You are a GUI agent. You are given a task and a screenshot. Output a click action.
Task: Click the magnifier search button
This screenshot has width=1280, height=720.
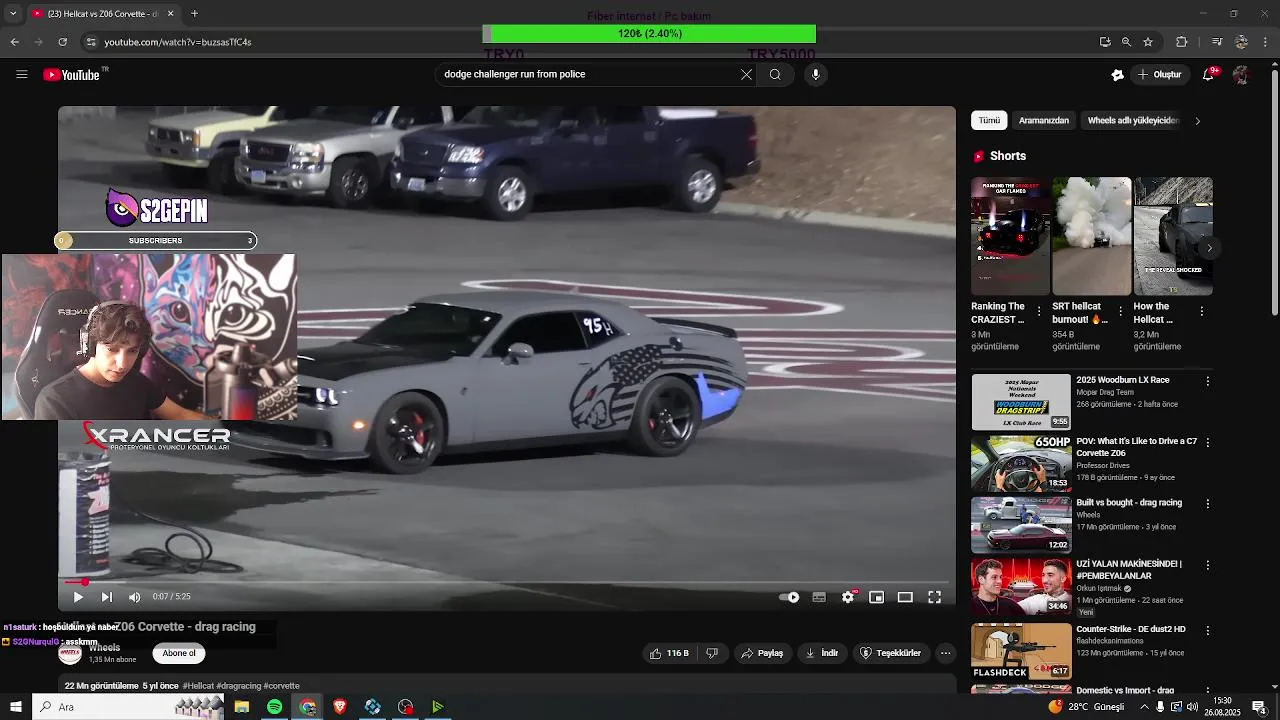coord(775,74)
